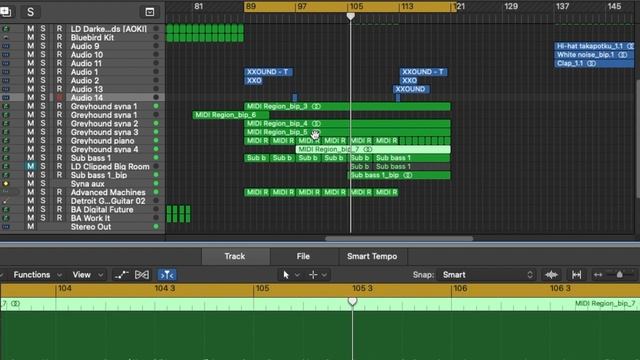Screen dimensions: 640x360
Task: Open the View dropdown menu
Action: [x=87, y=275]
